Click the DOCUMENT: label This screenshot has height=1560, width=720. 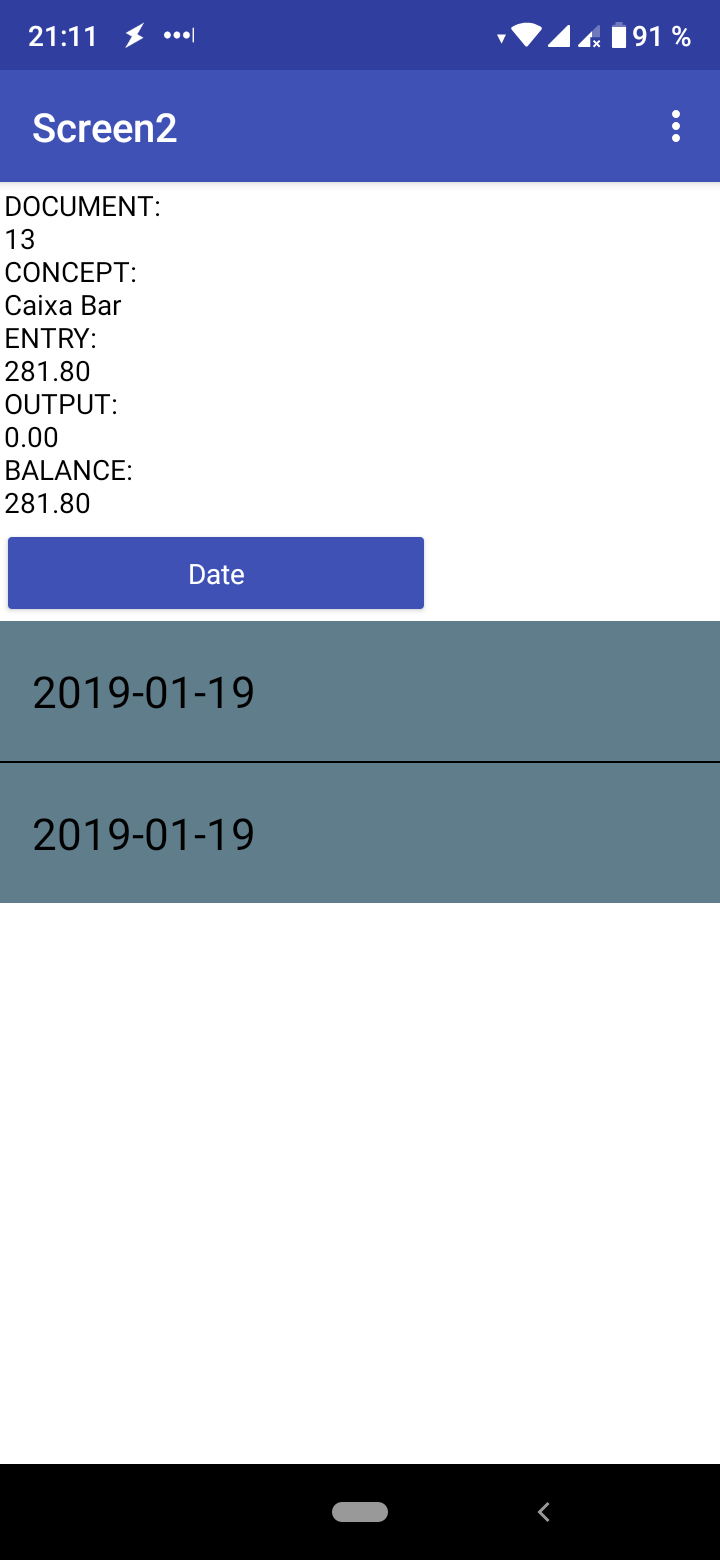[x=83, y=207]
